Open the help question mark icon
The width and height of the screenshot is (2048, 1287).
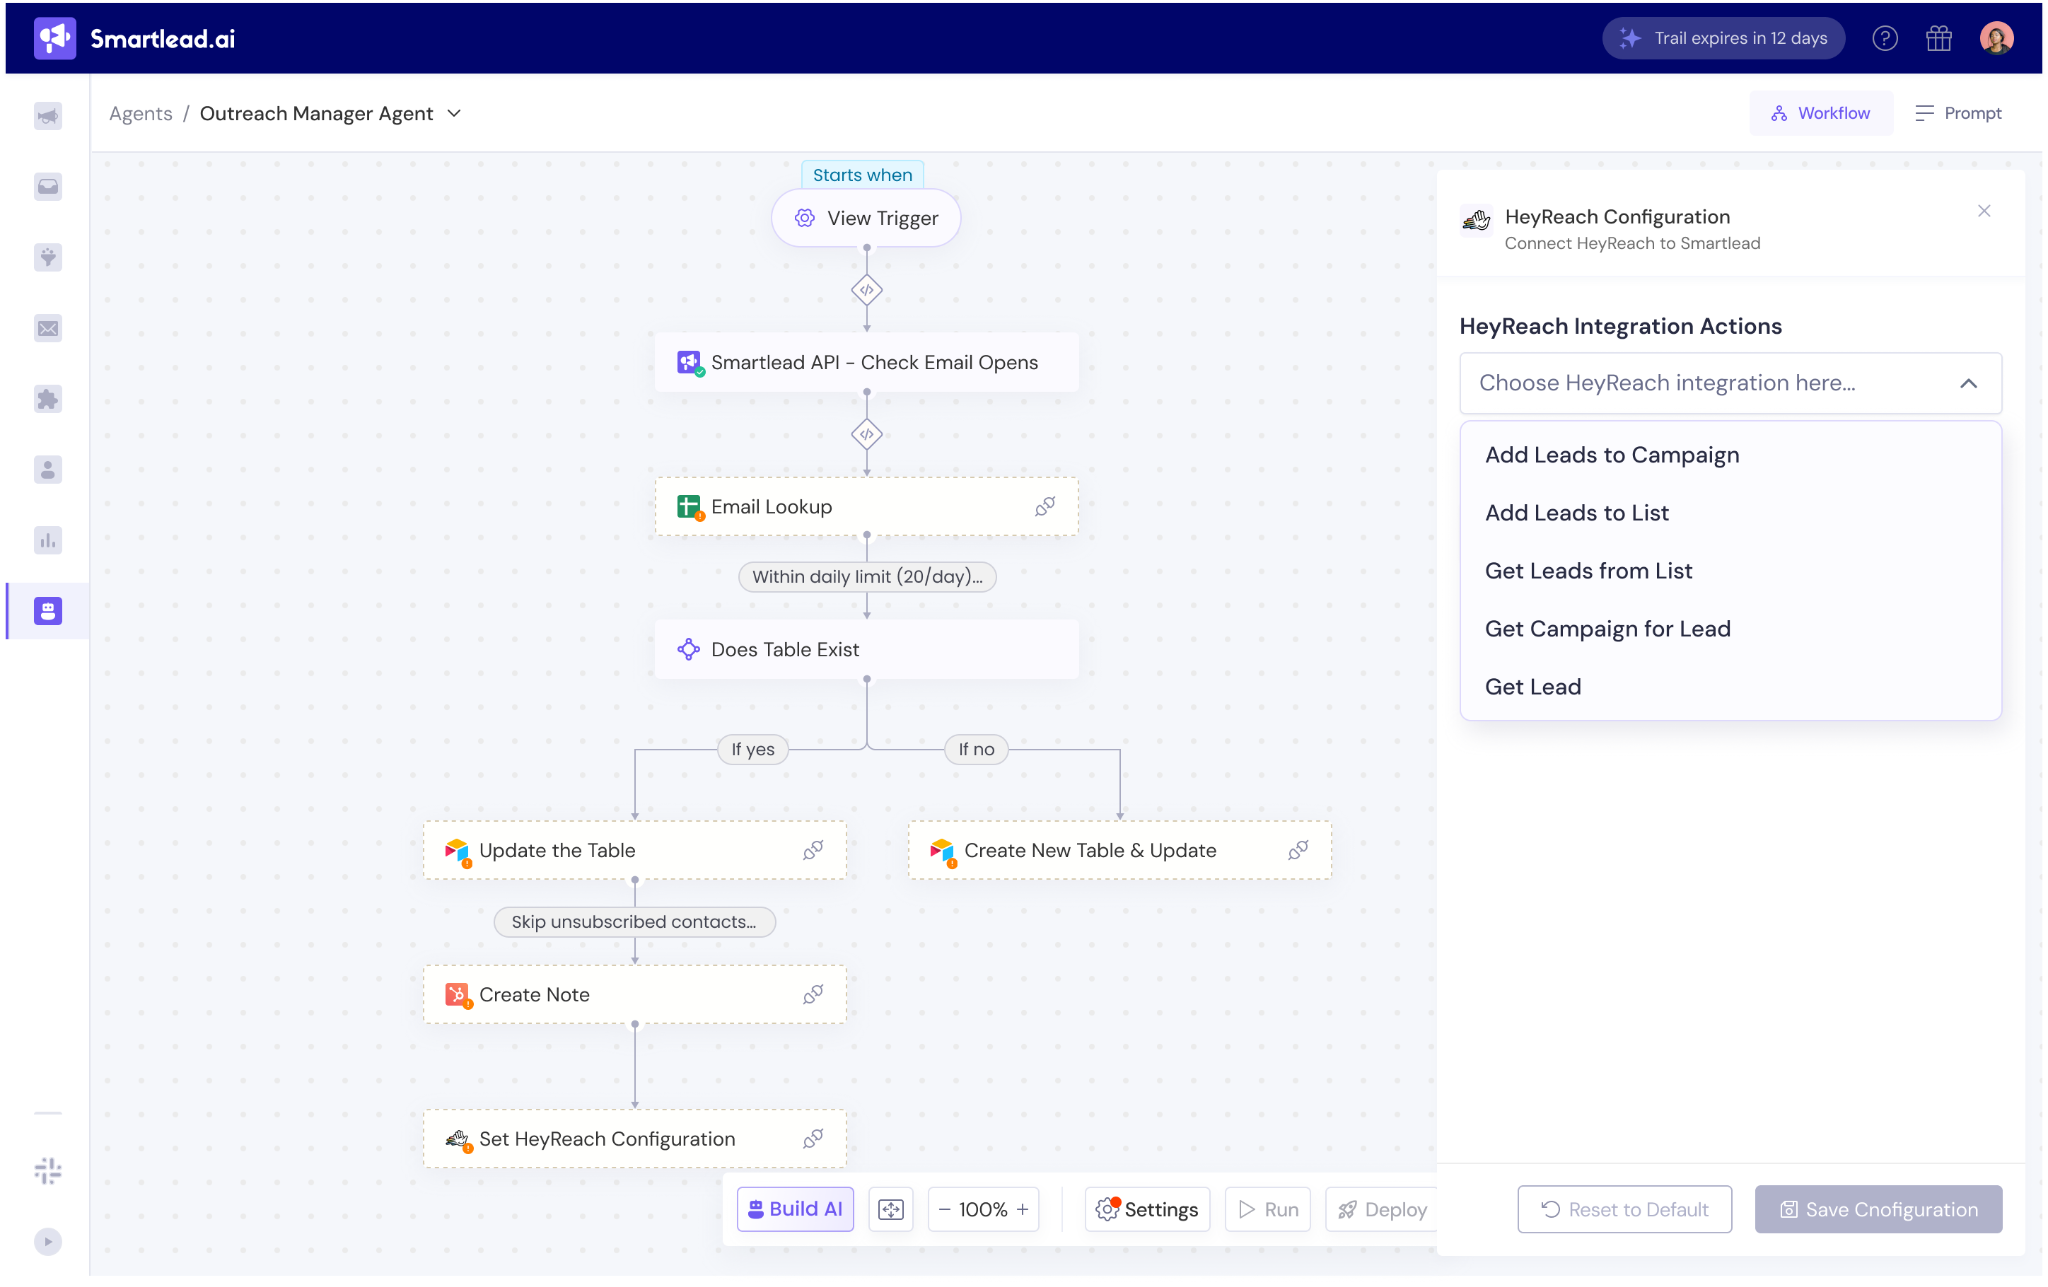point(1885,38)
